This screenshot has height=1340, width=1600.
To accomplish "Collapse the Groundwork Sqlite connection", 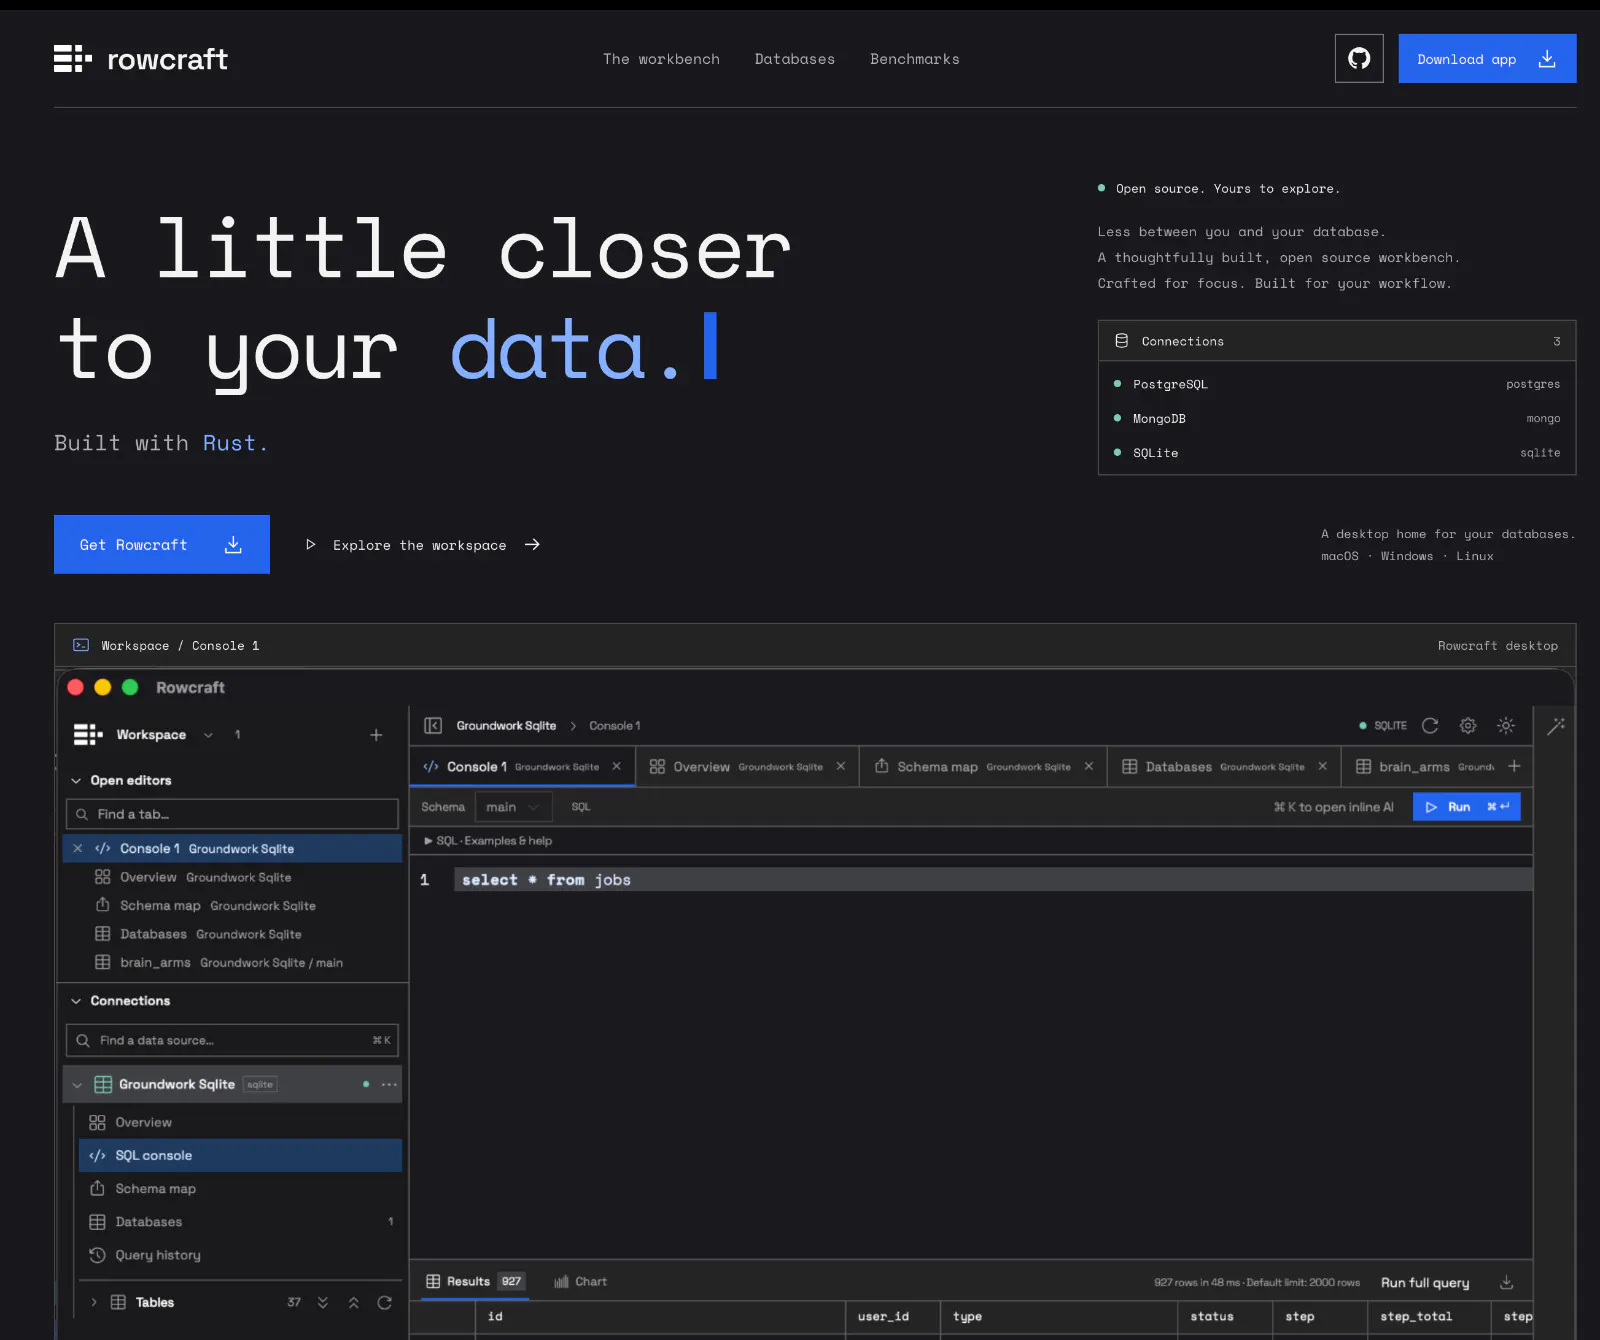I will [x=77, y=1084].
